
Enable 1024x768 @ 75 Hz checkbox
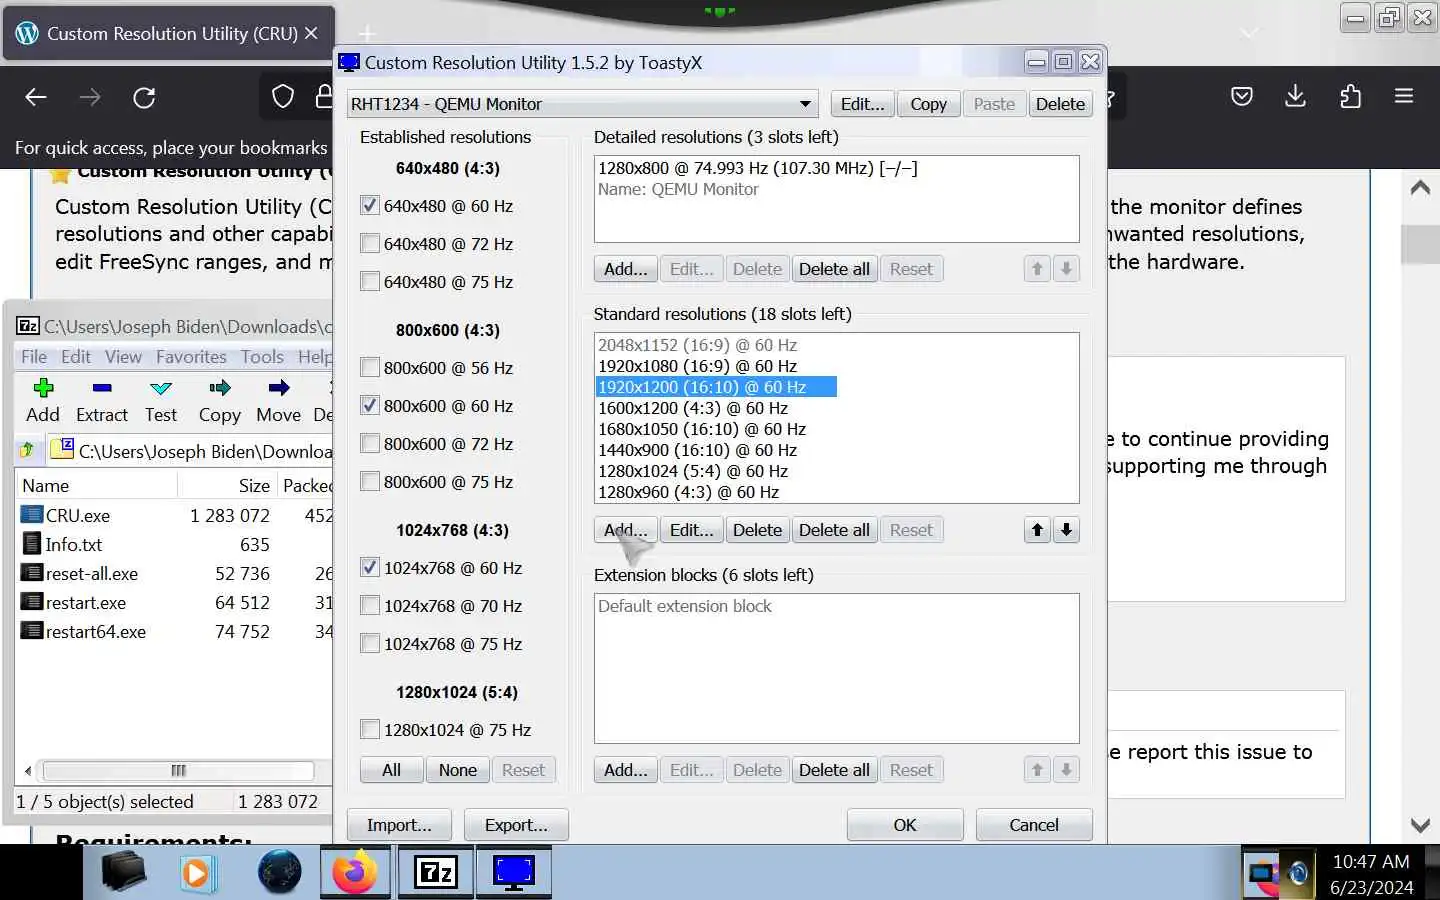370,644
